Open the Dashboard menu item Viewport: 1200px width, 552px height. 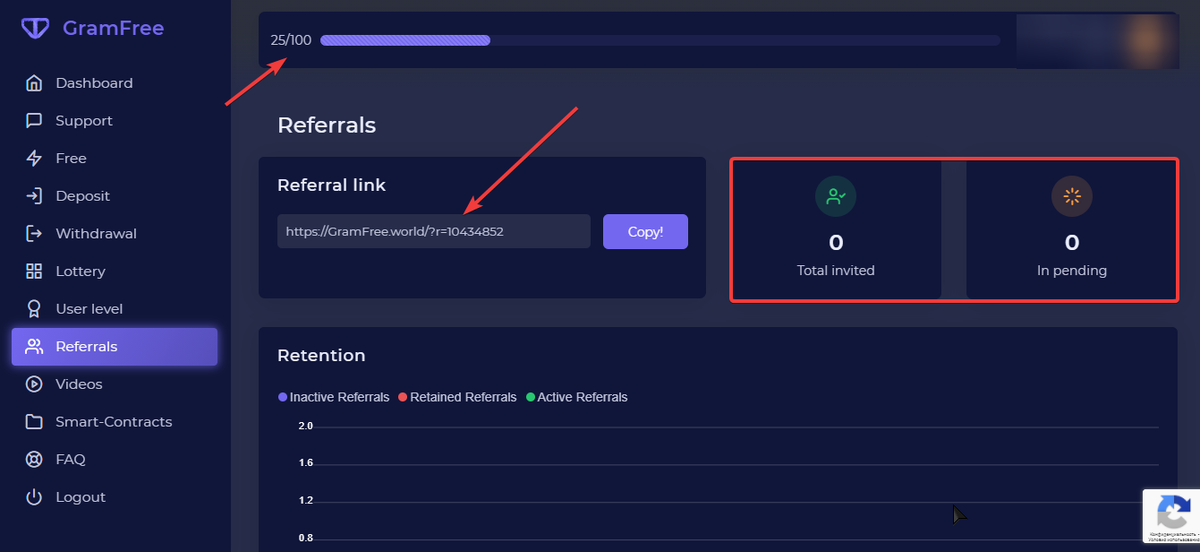[114, 83]
